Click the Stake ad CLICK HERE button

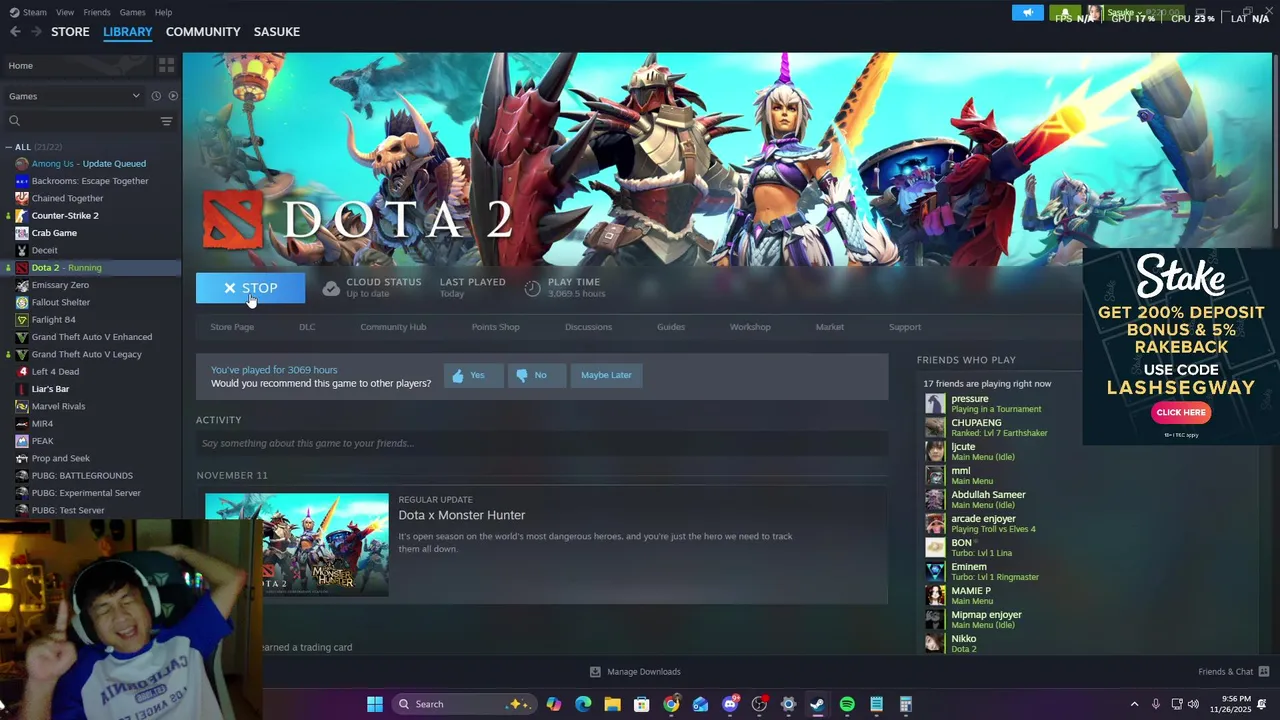click(x=1181, y=412)
